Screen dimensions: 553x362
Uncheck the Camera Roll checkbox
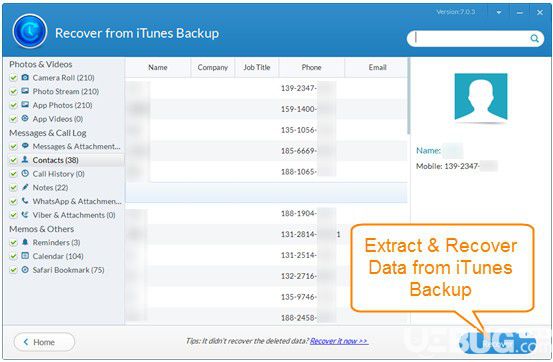(x=13, y=78)
